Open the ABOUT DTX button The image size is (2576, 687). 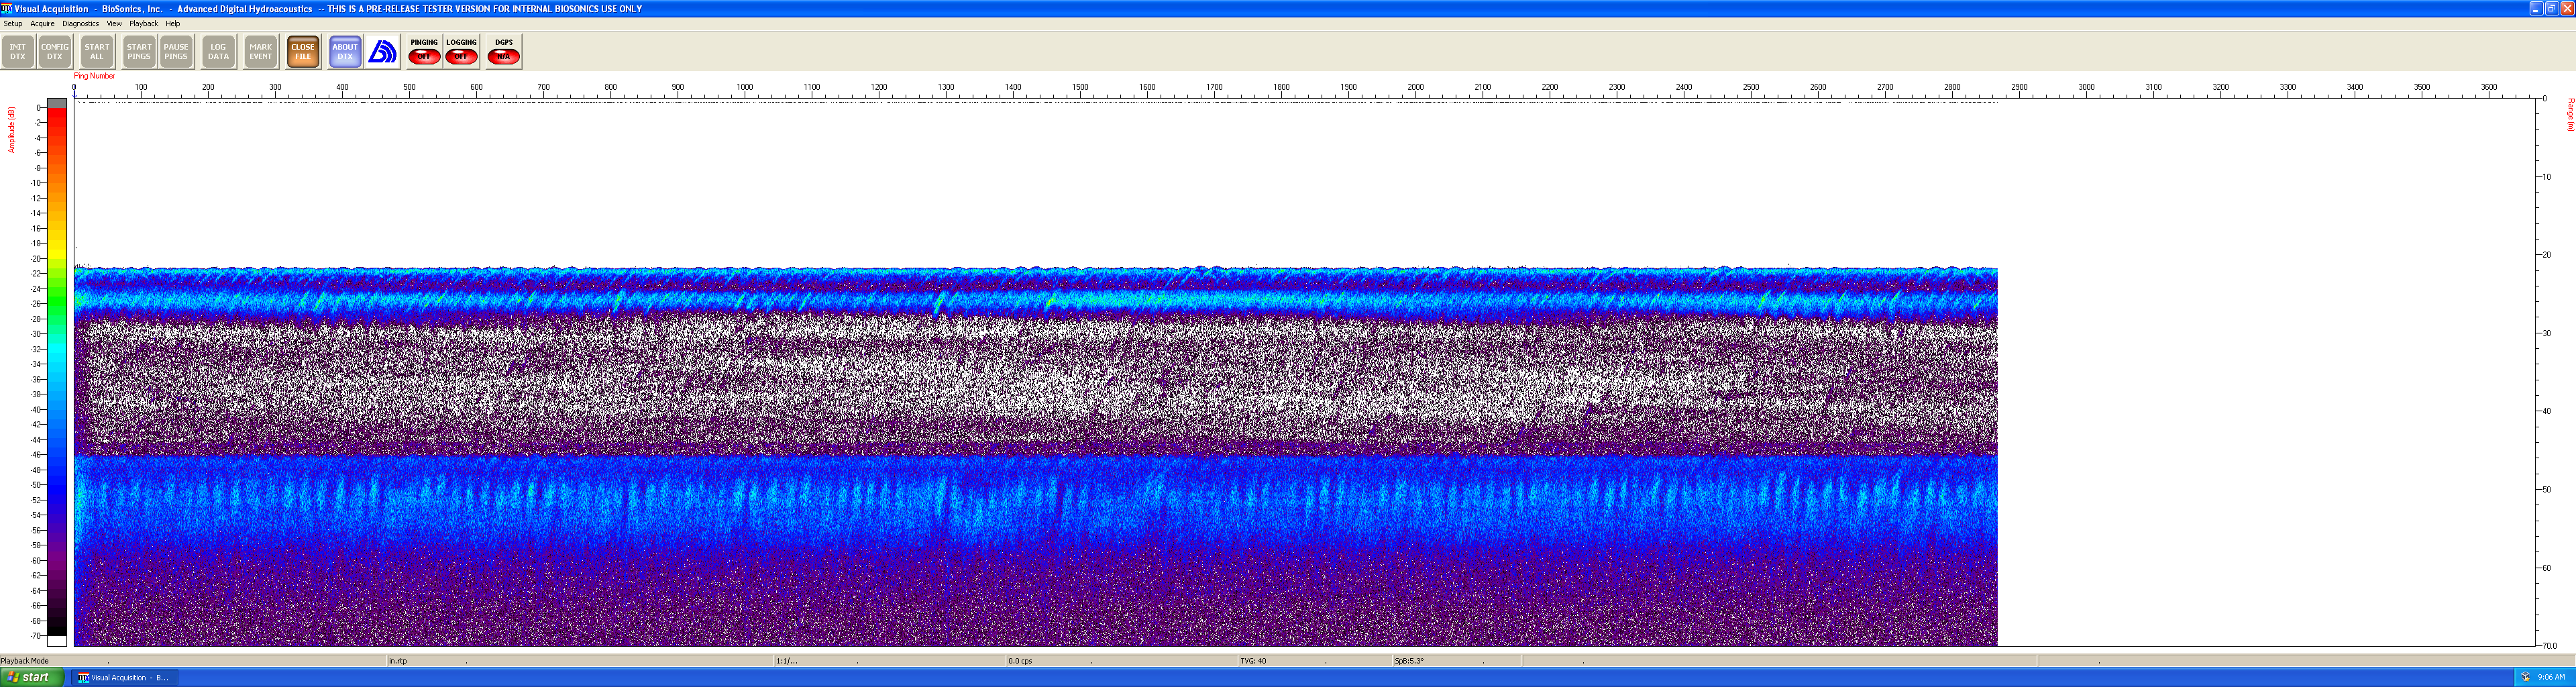click(345, 52)
